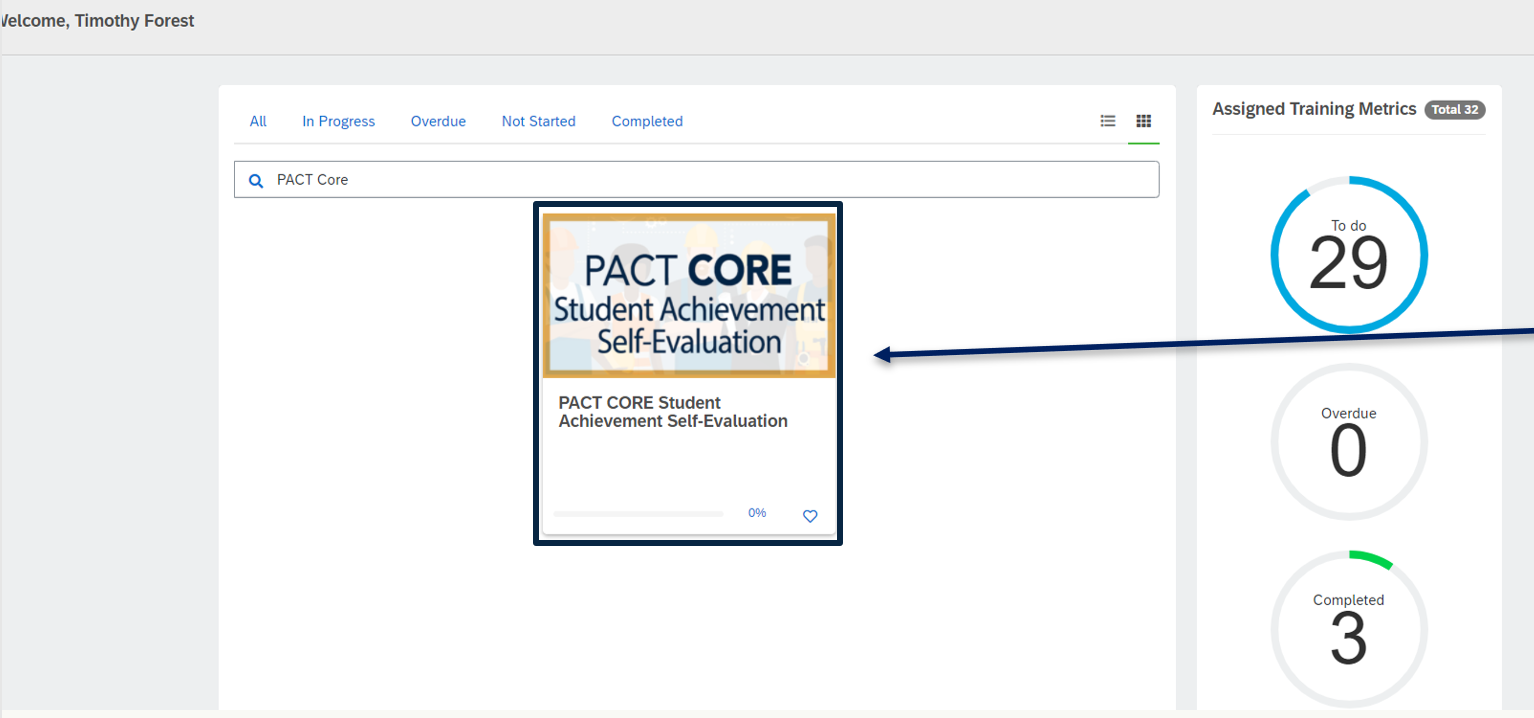
Task: Click the course progress bar
Action: pyautogui.click(x=637, y=514)
